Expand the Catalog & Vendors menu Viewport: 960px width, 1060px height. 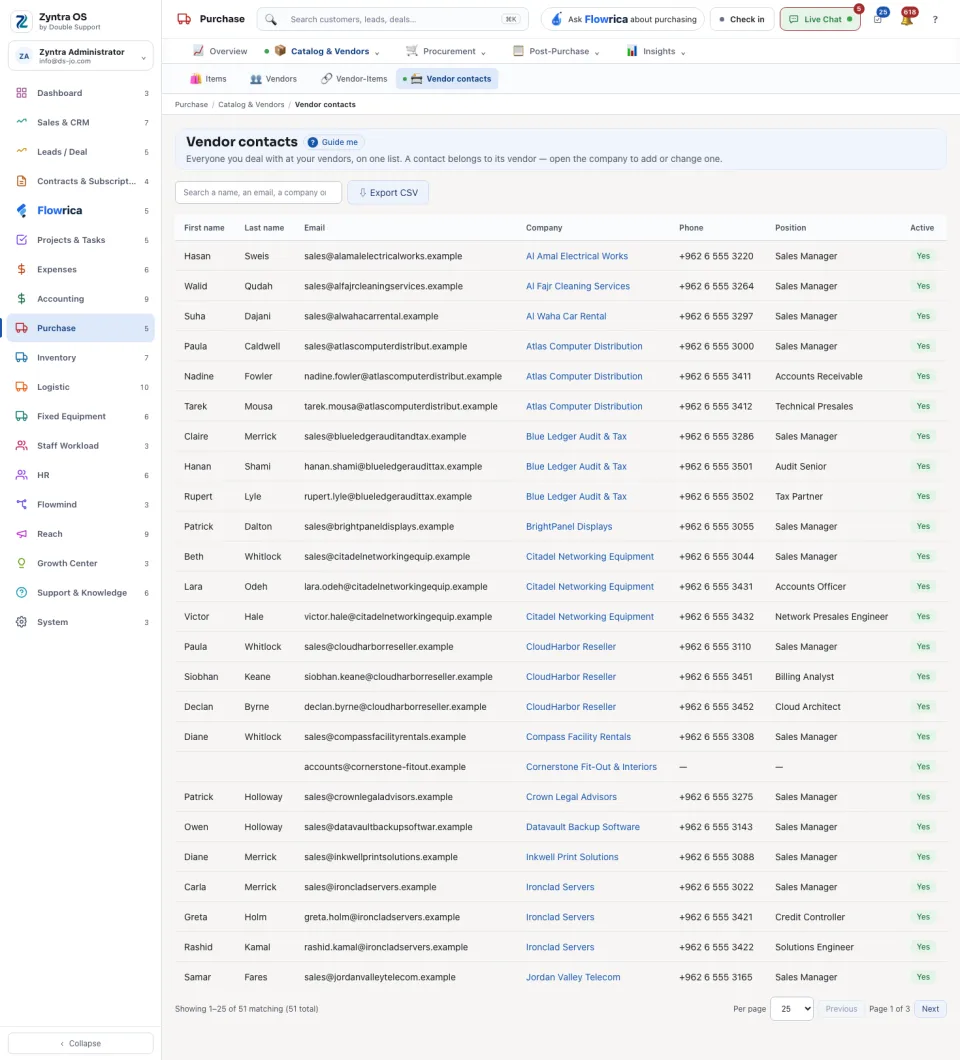pyautogui.click(x=327, y=51)
